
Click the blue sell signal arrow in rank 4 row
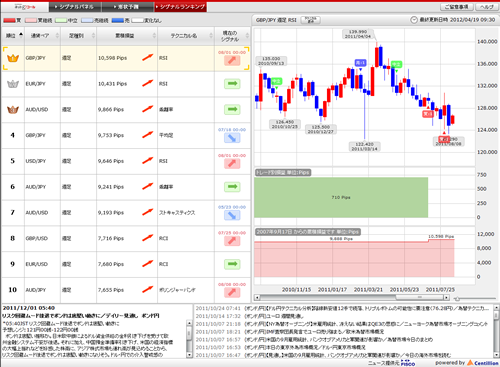coord(232,138)
